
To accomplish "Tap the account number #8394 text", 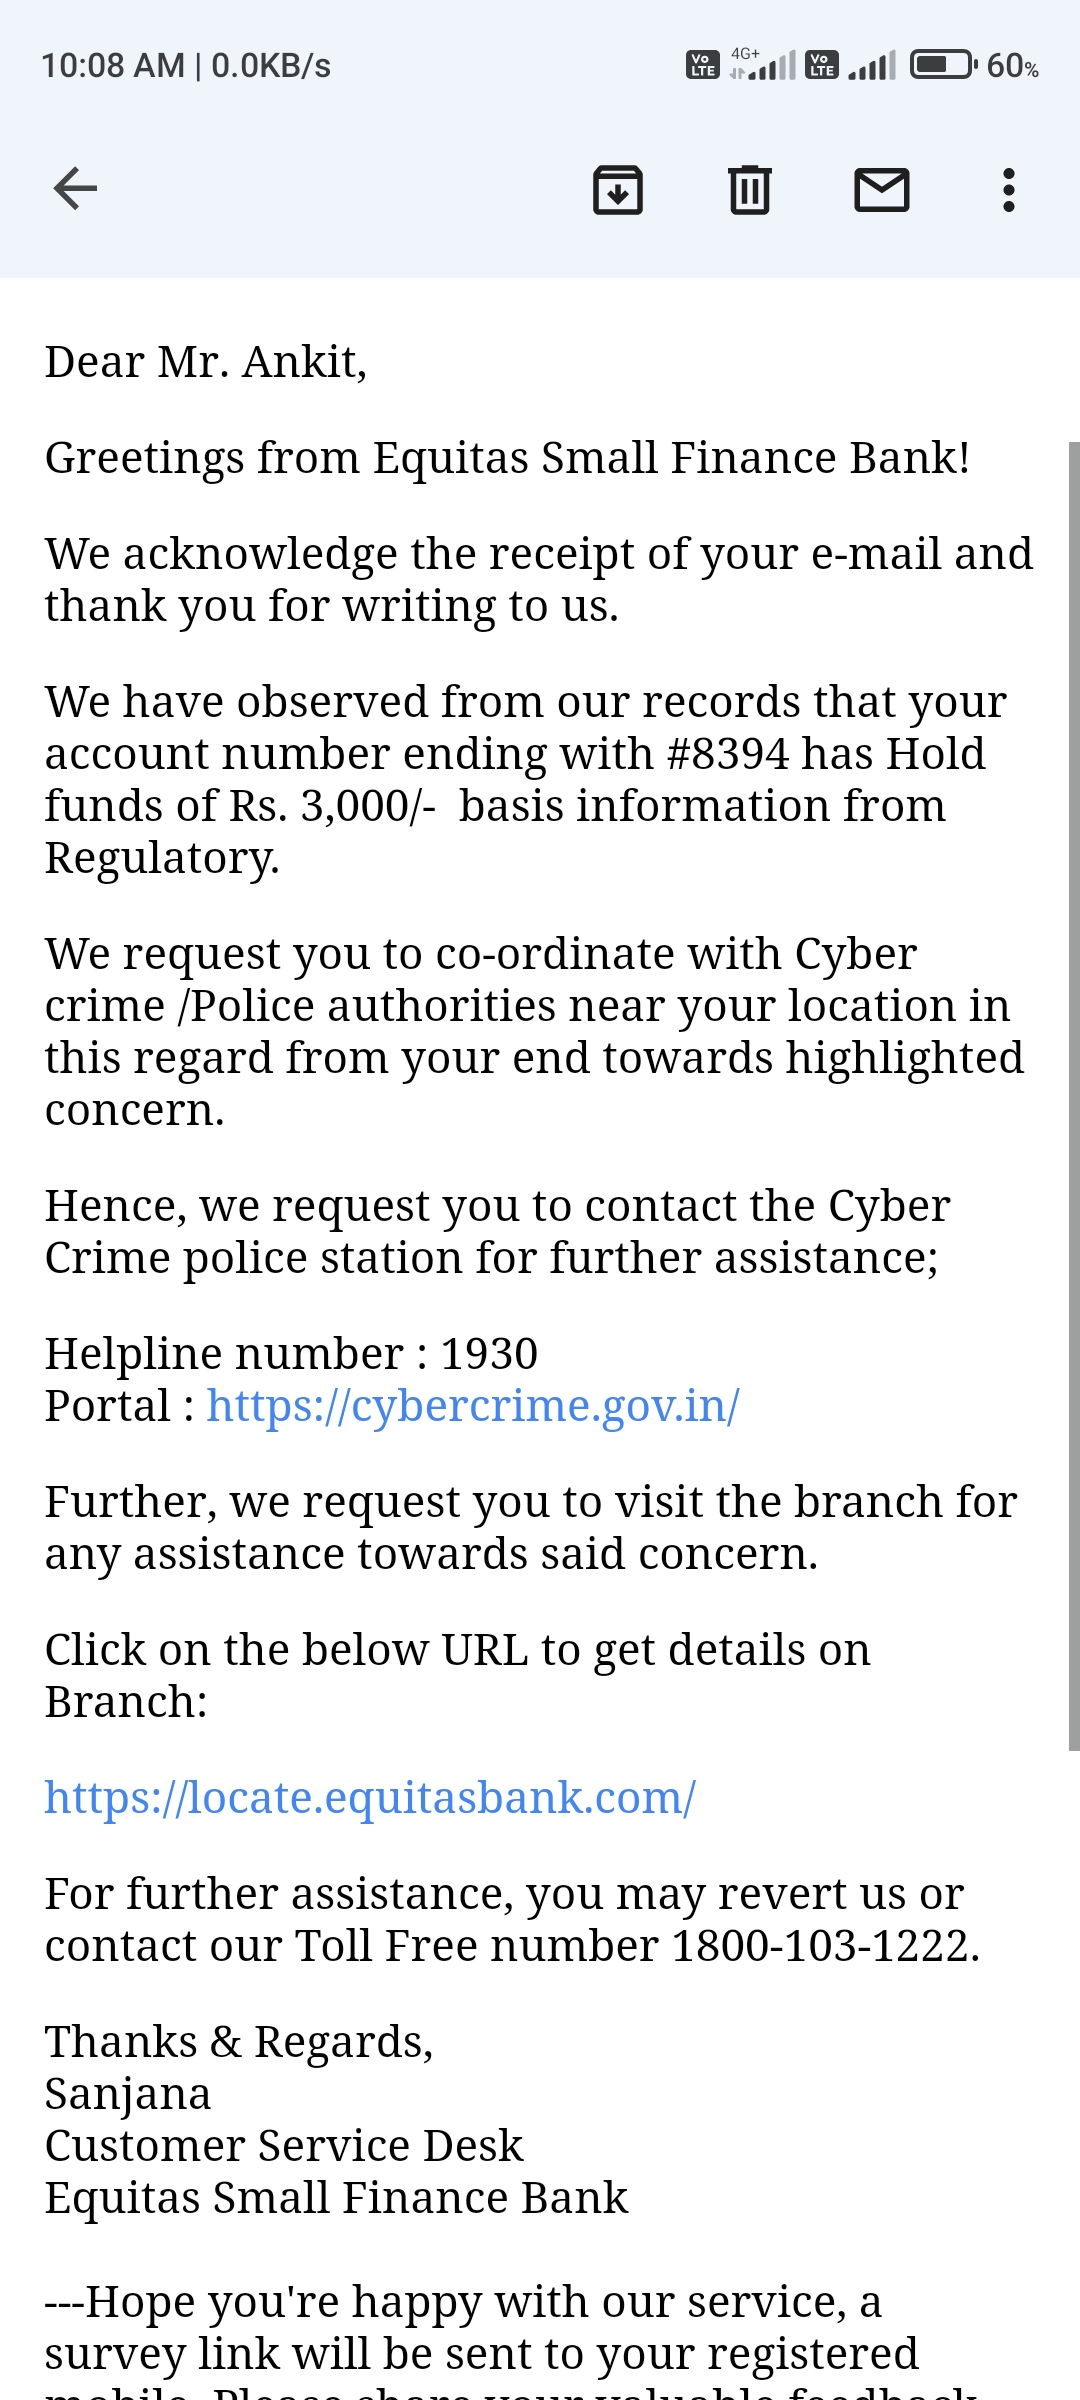I will pyautogui.click(x=718, y=753).
